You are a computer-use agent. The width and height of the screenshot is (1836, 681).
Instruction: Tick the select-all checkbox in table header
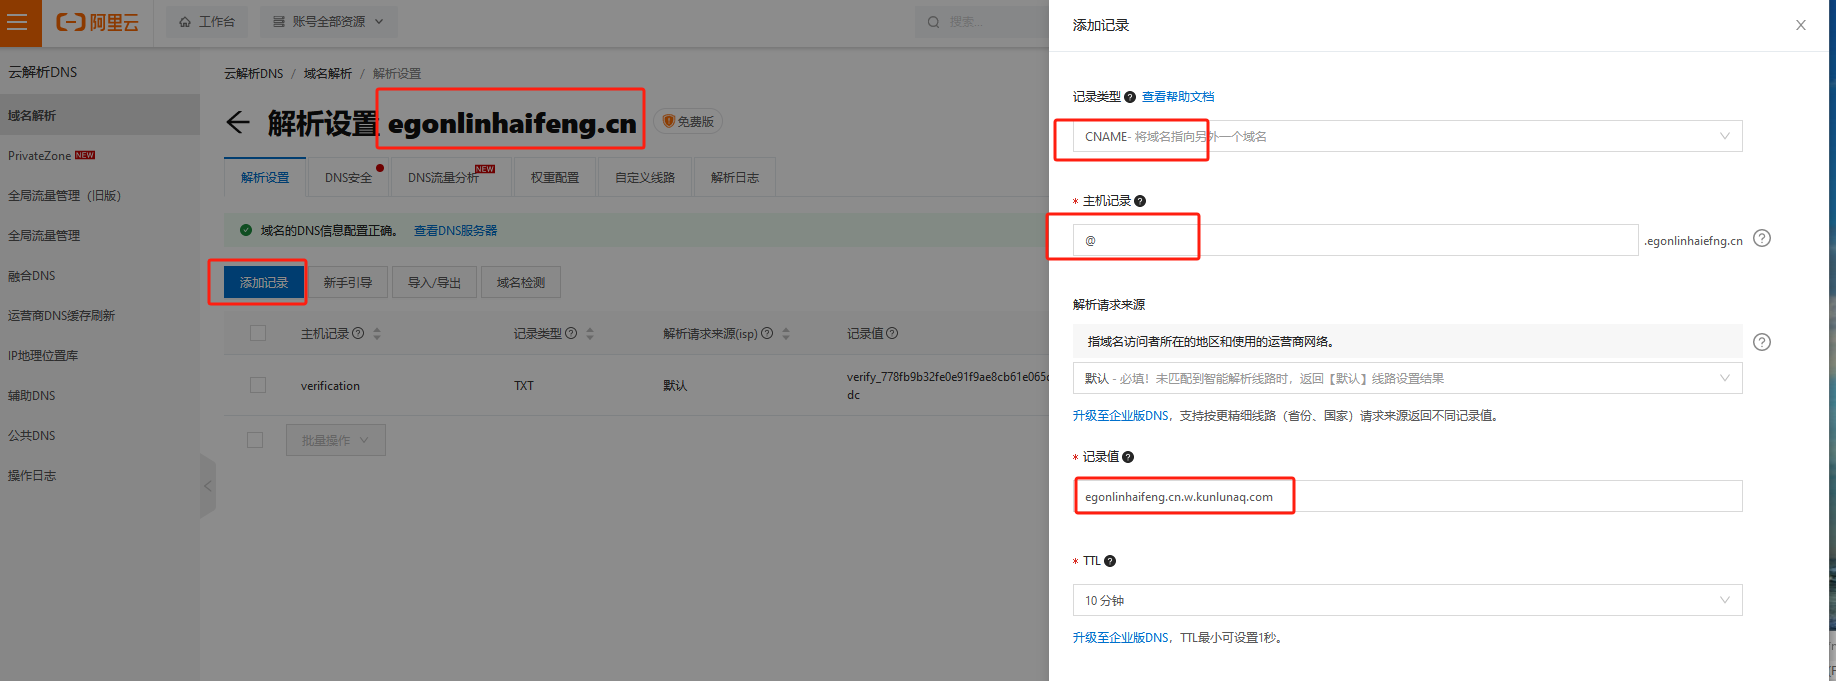258,333
